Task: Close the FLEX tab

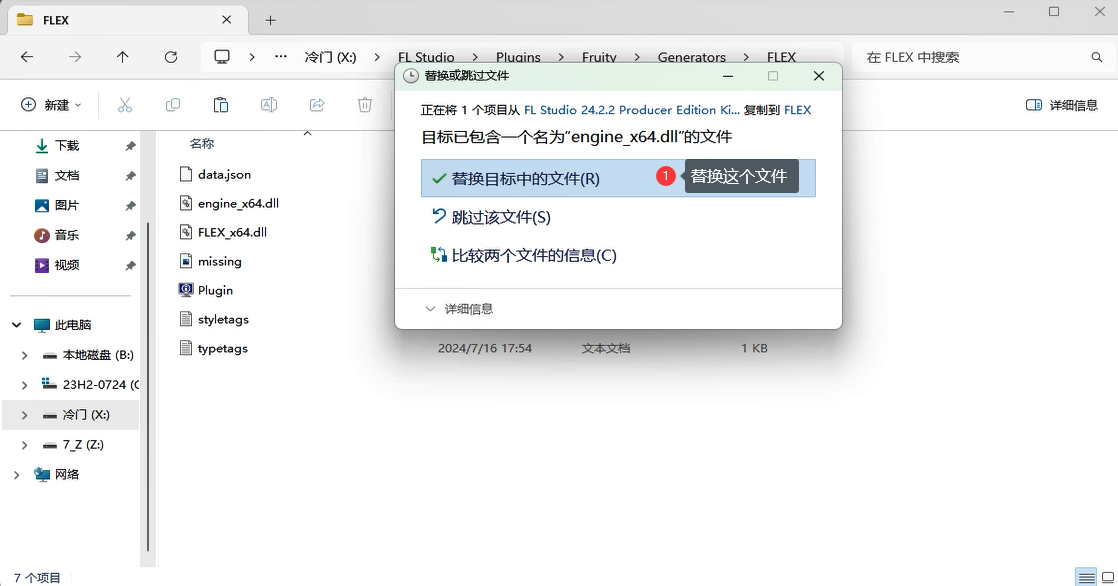Action: [x=227, y=20]
